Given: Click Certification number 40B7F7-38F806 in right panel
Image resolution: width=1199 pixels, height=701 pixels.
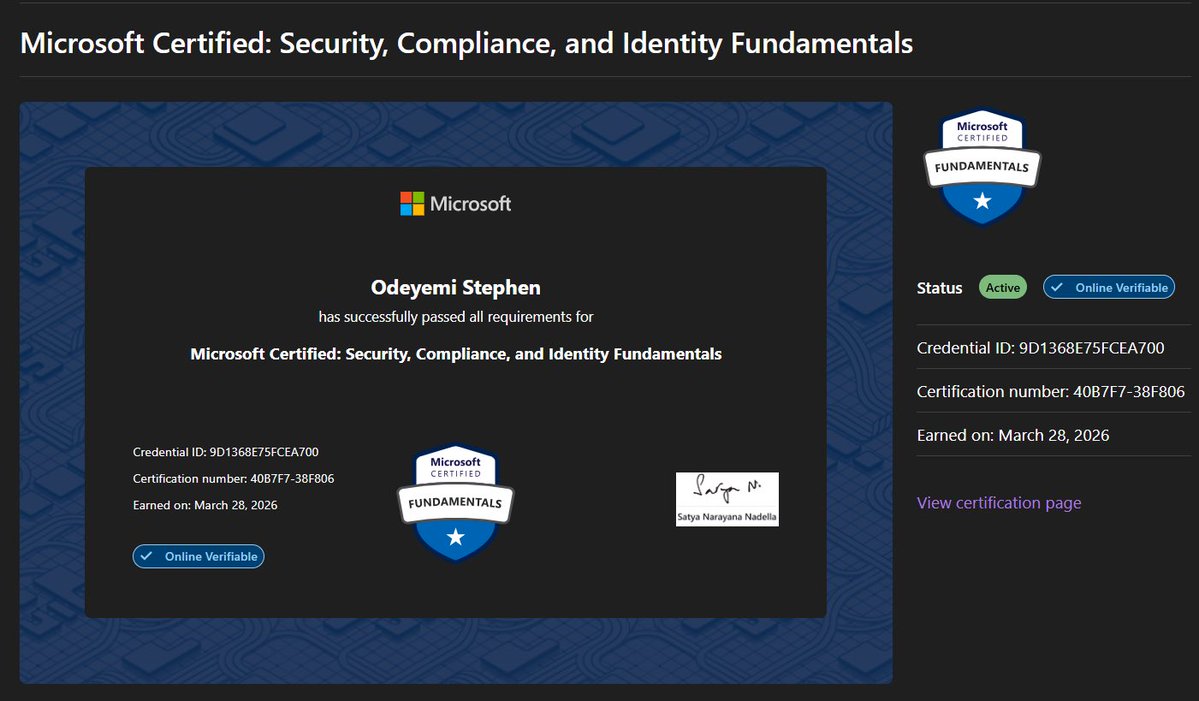Looking at the screenshot, I should click(x=1051, y=391).
